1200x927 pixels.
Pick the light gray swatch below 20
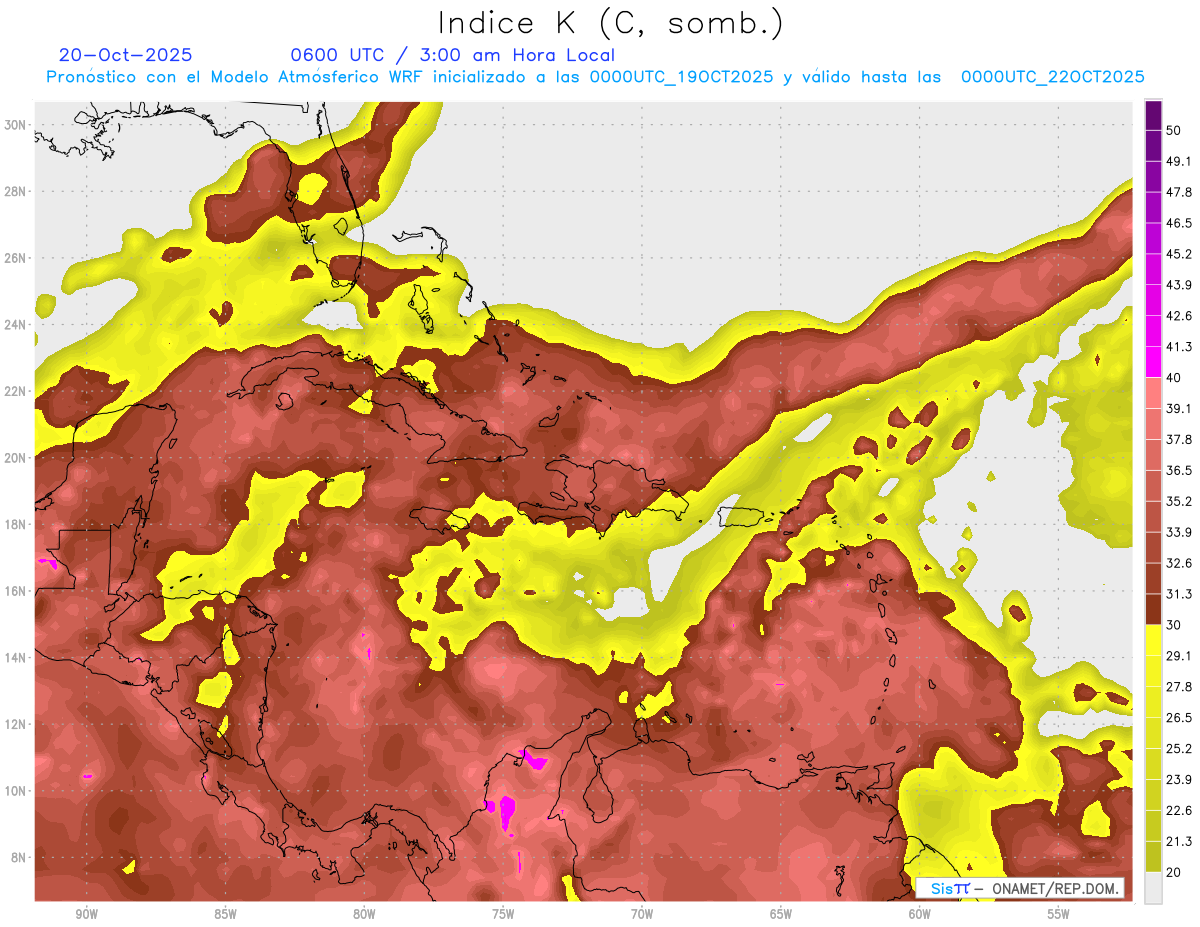1153,887
